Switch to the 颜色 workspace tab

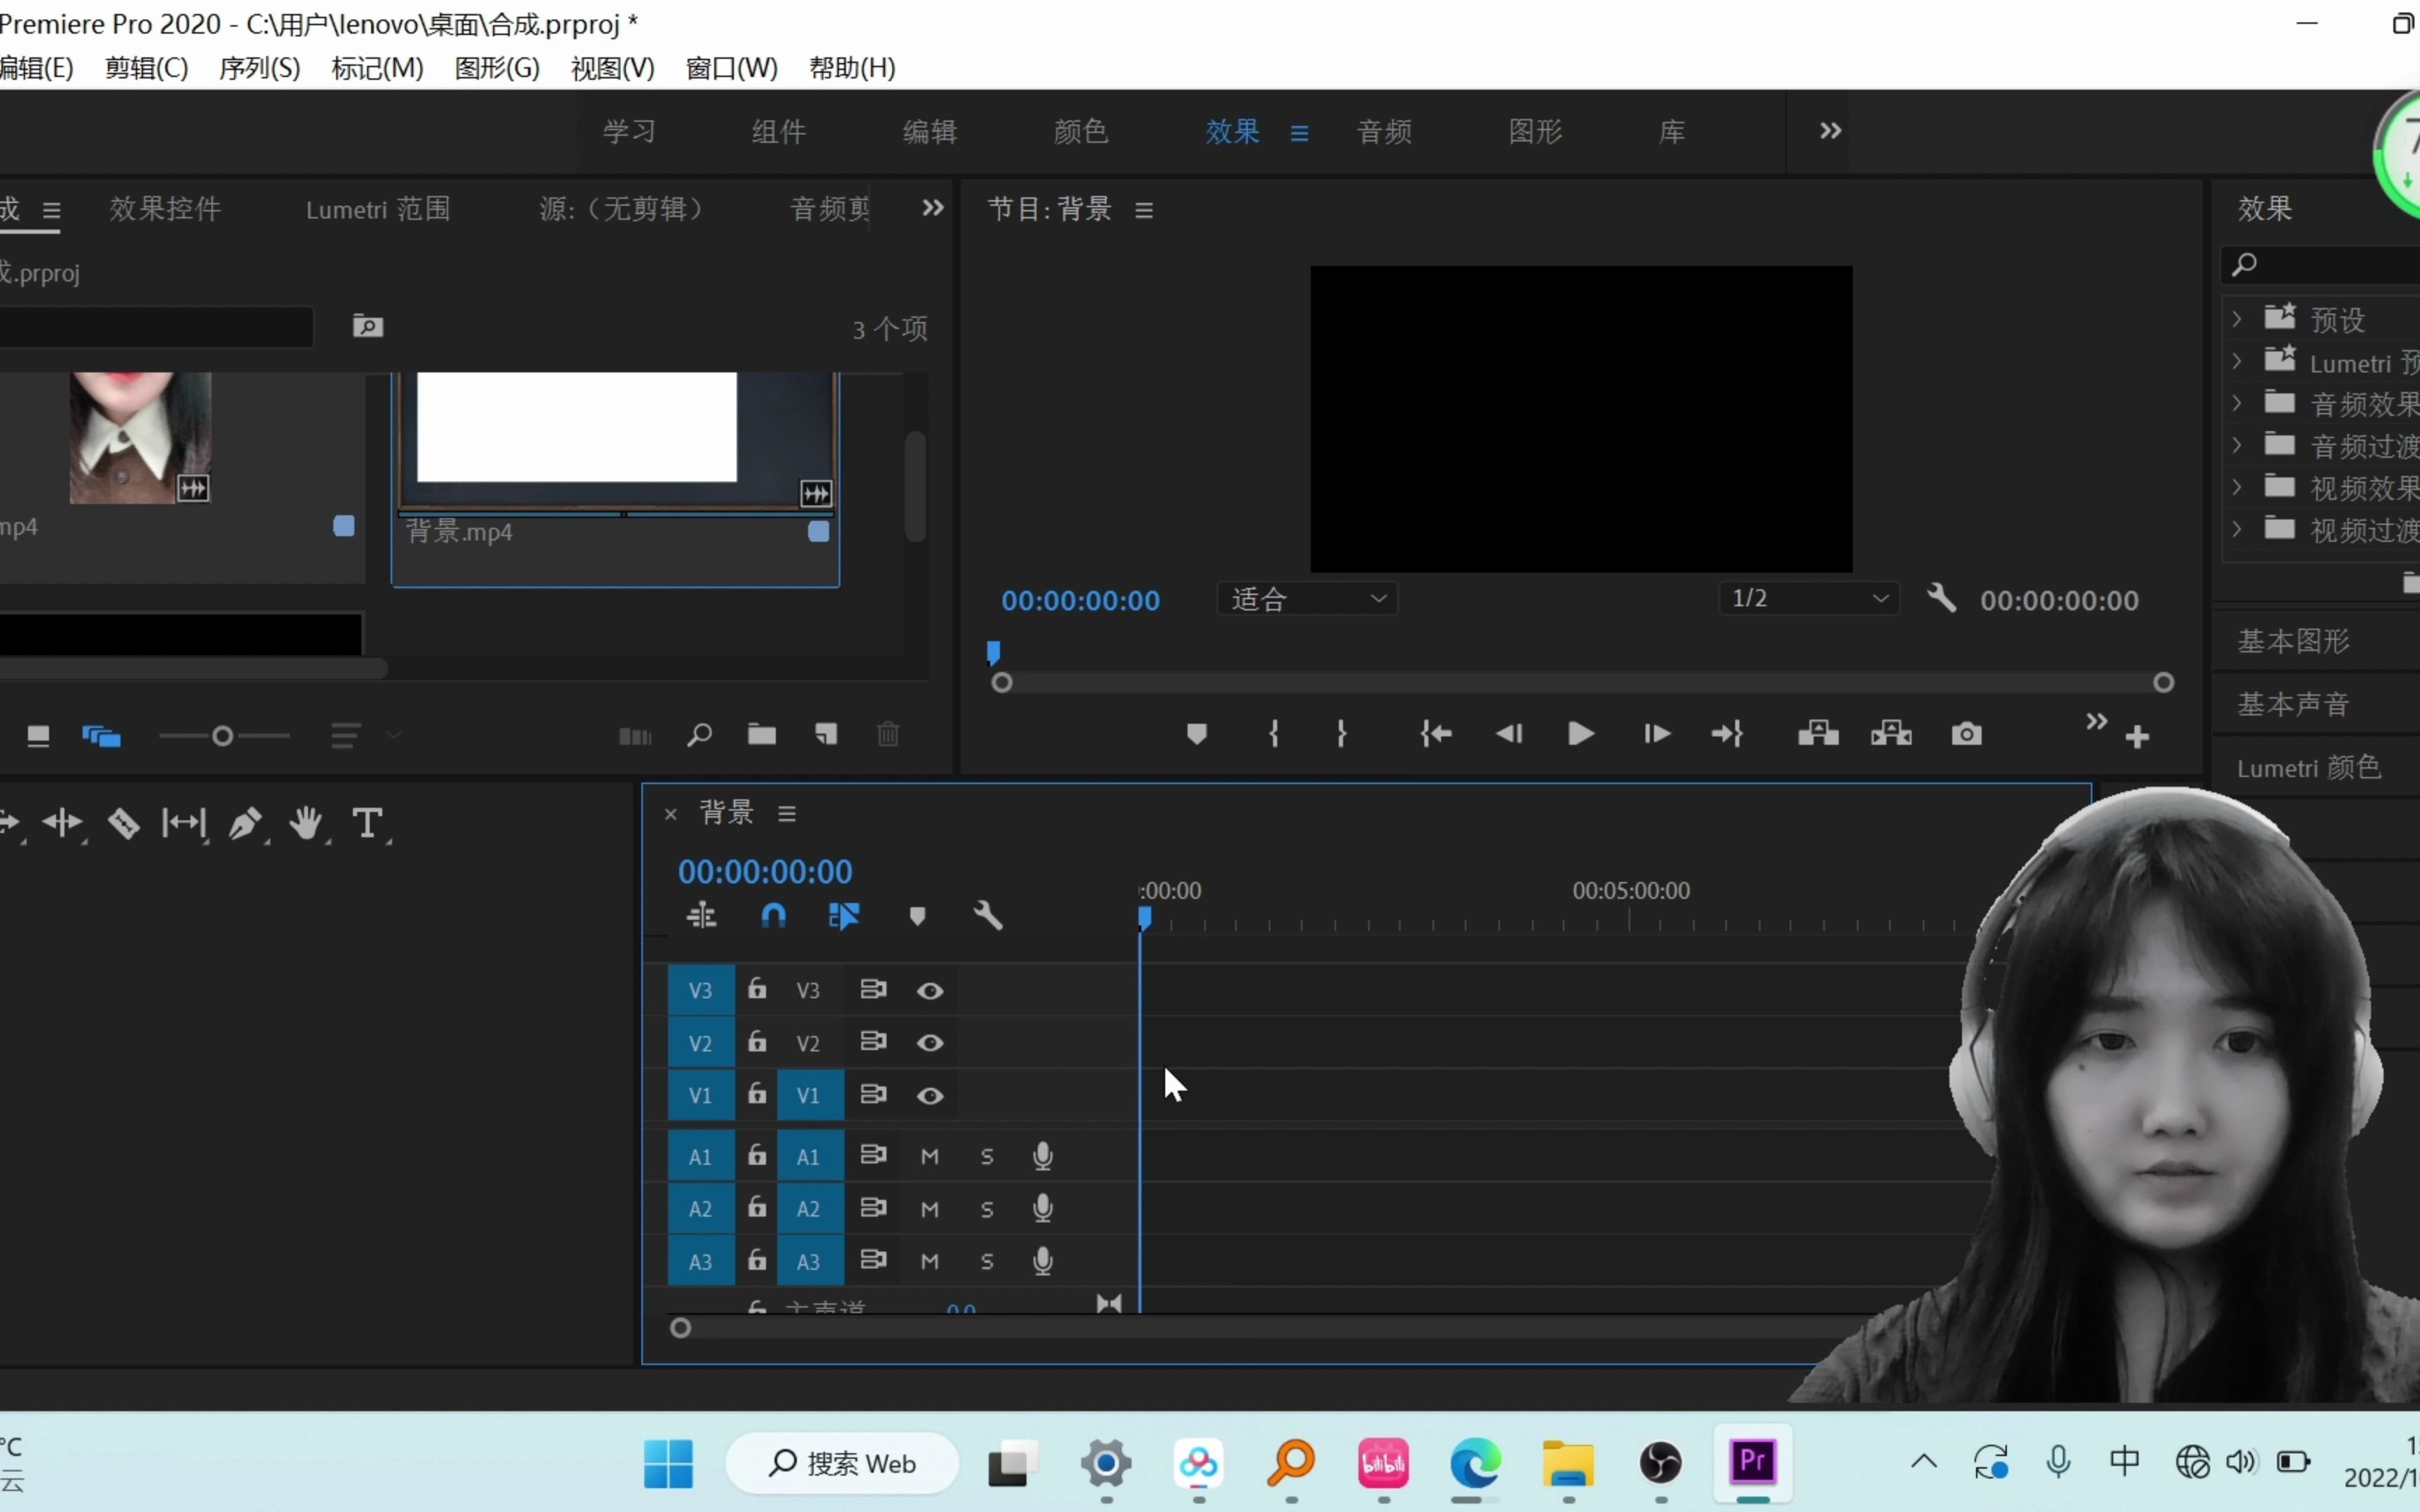click(1080, 132)
